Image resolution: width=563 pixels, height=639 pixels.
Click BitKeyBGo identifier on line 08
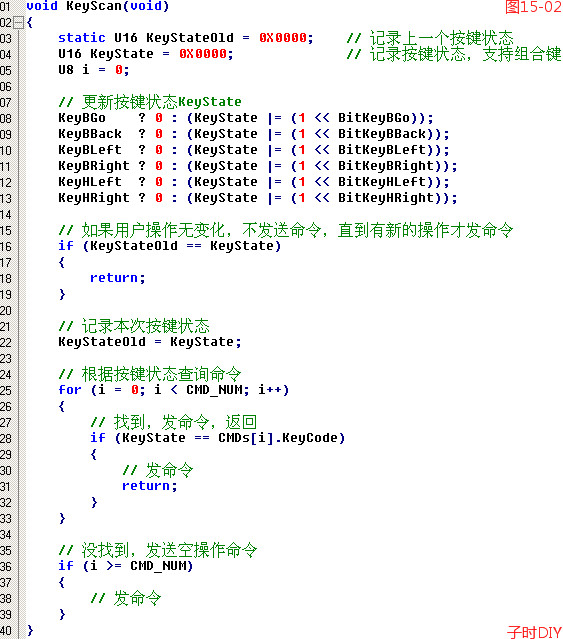374,118
